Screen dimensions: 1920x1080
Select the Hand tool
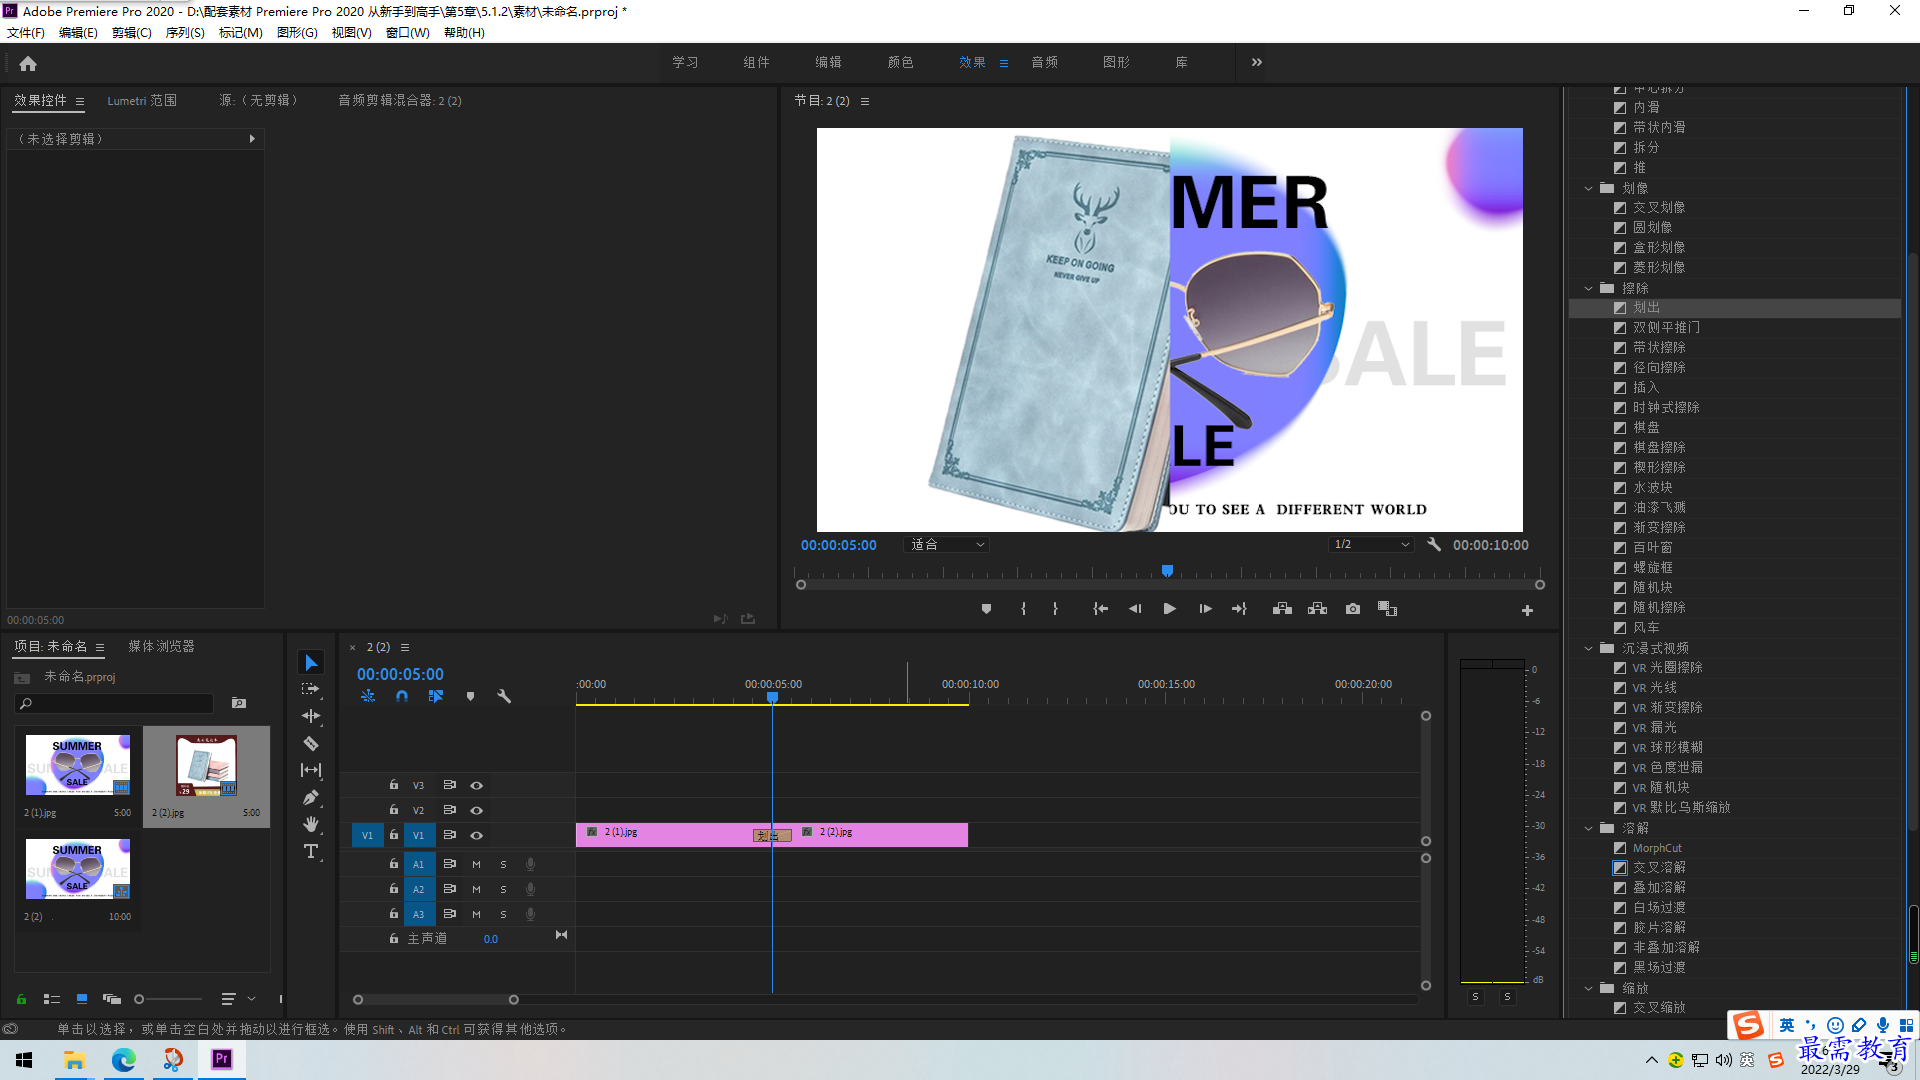pyautogui.click(x=311, y=824)
